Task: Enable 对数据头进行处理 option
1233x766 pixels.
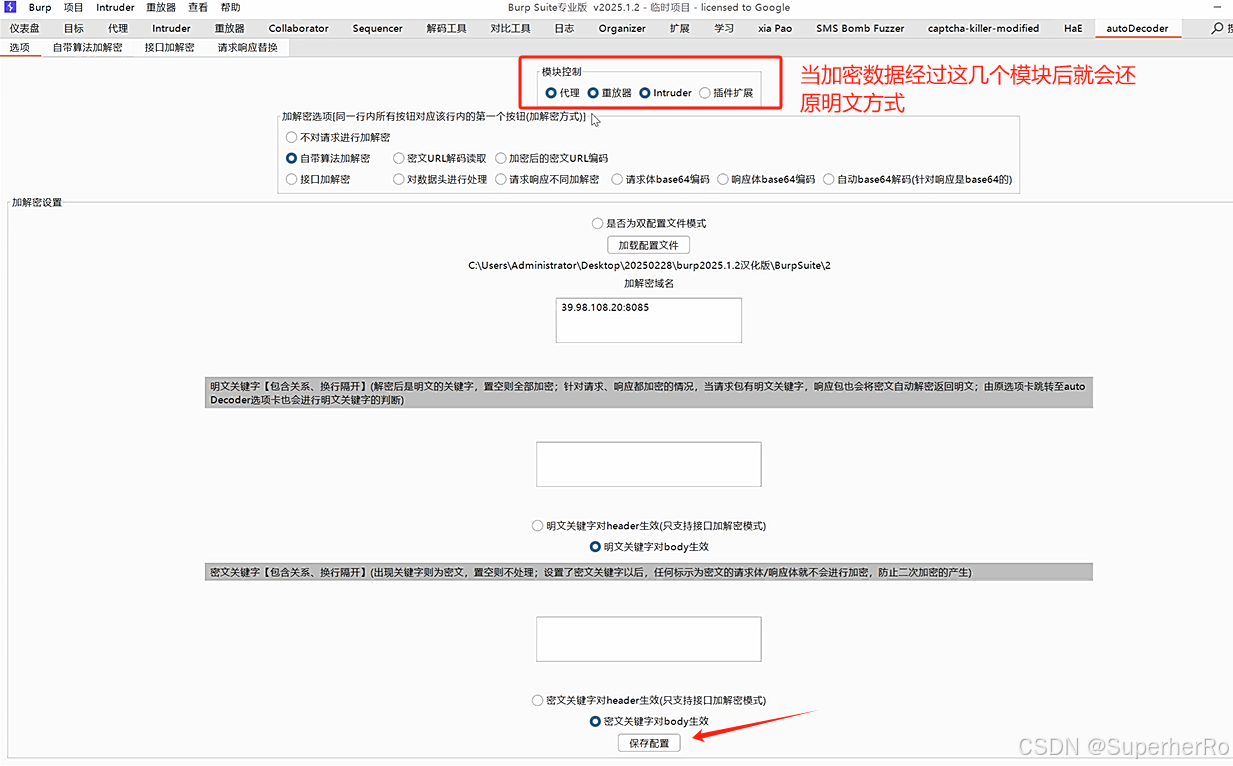Action: (x=439, y=179)
